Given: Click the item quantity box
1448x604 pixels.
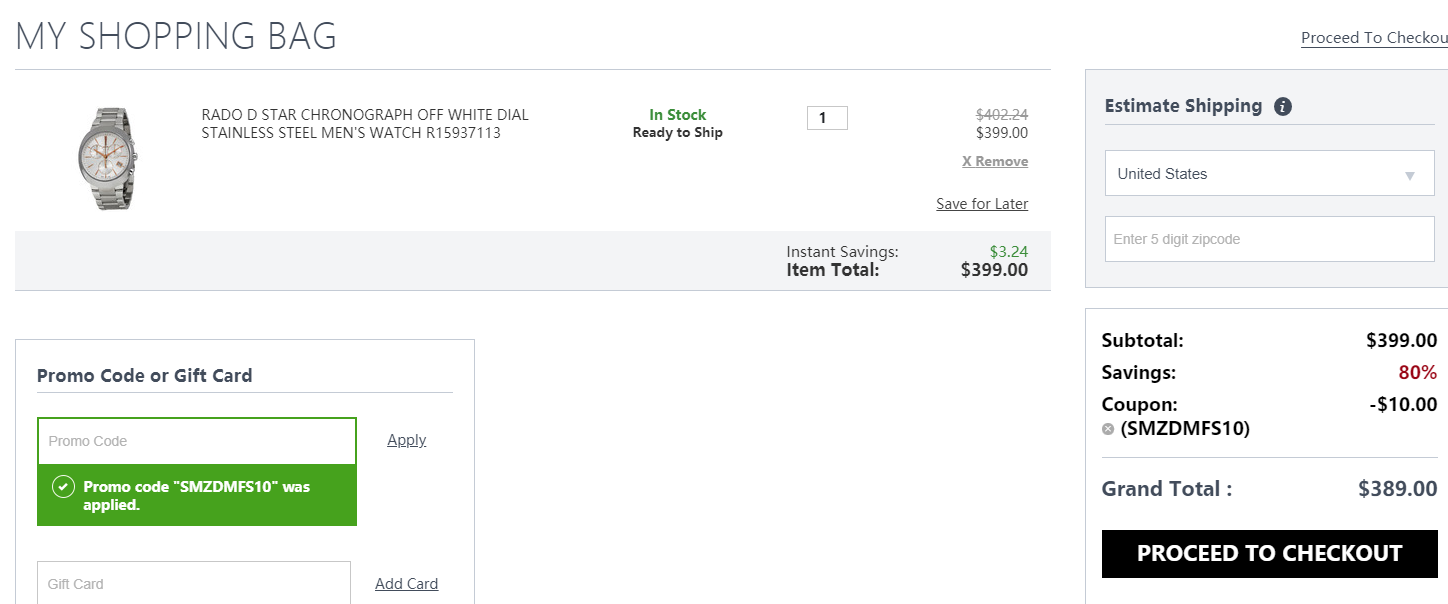Looking at the screenshot, I should (x=827, y=118).
